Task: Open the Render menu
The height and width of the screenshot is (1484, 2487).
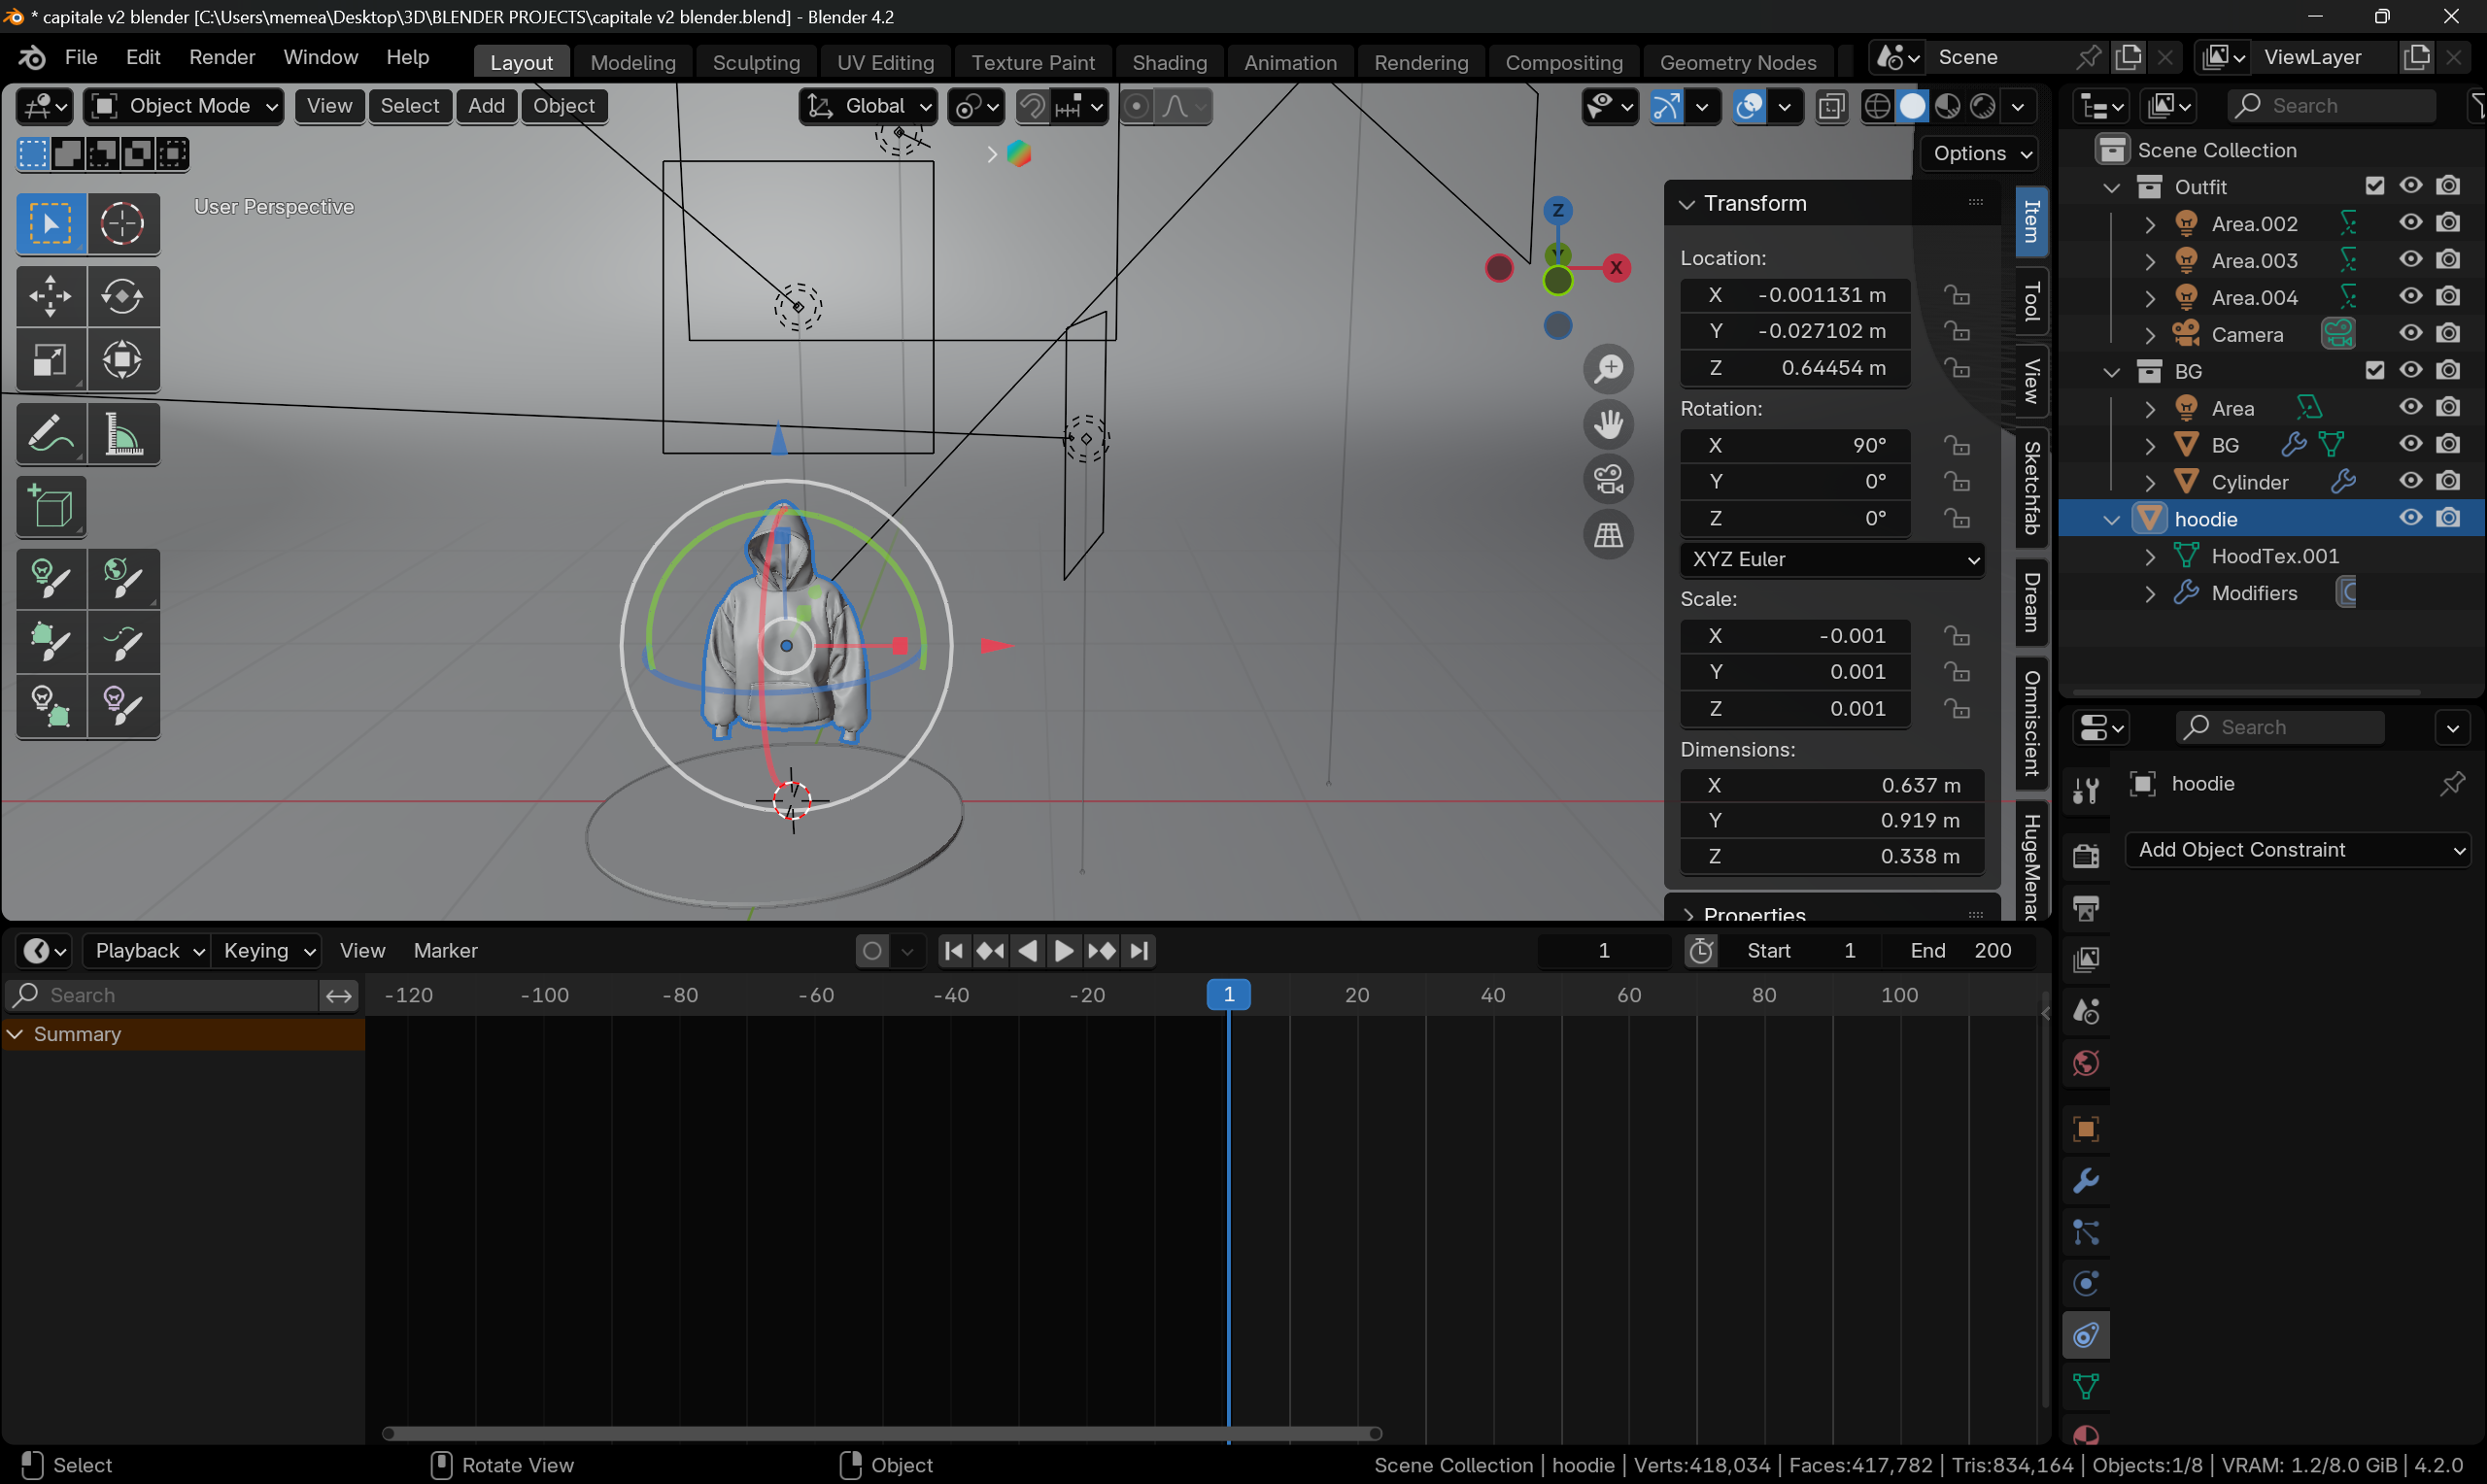Action: coord(221,57)
